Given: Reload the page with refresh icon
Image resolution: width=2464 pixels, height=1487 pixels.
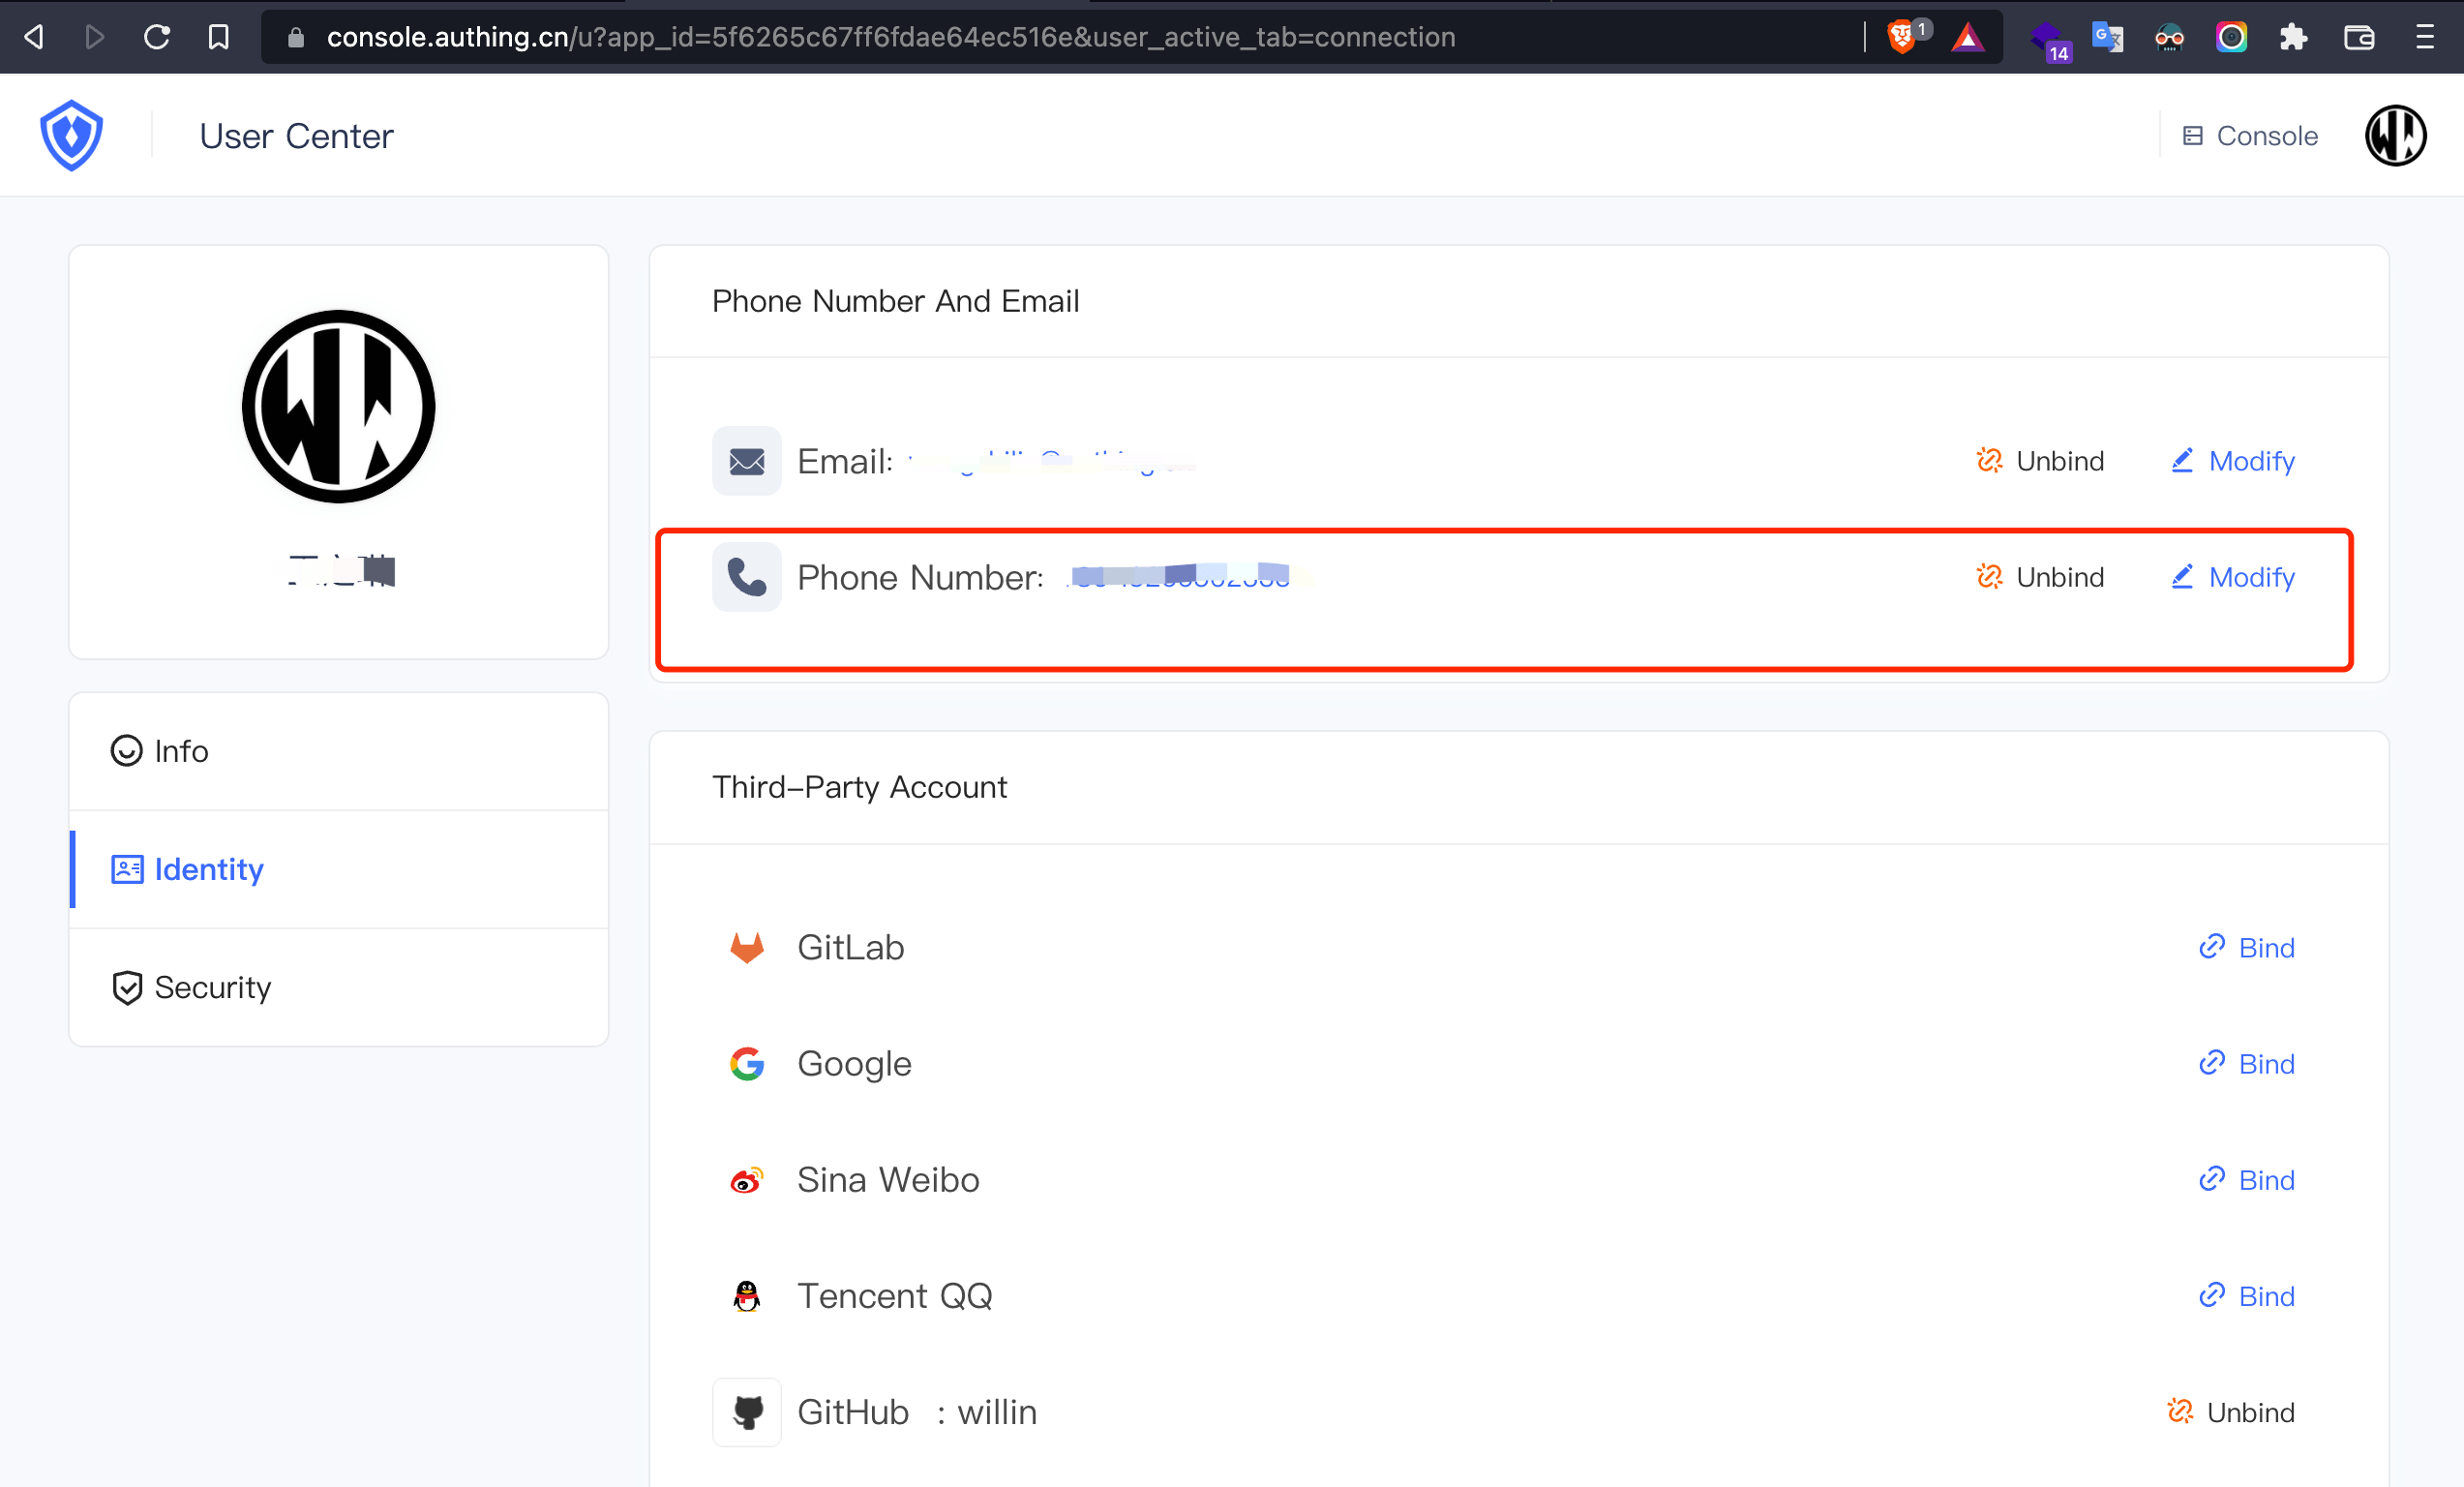Looking at the screenshot, I should point(157,37).
